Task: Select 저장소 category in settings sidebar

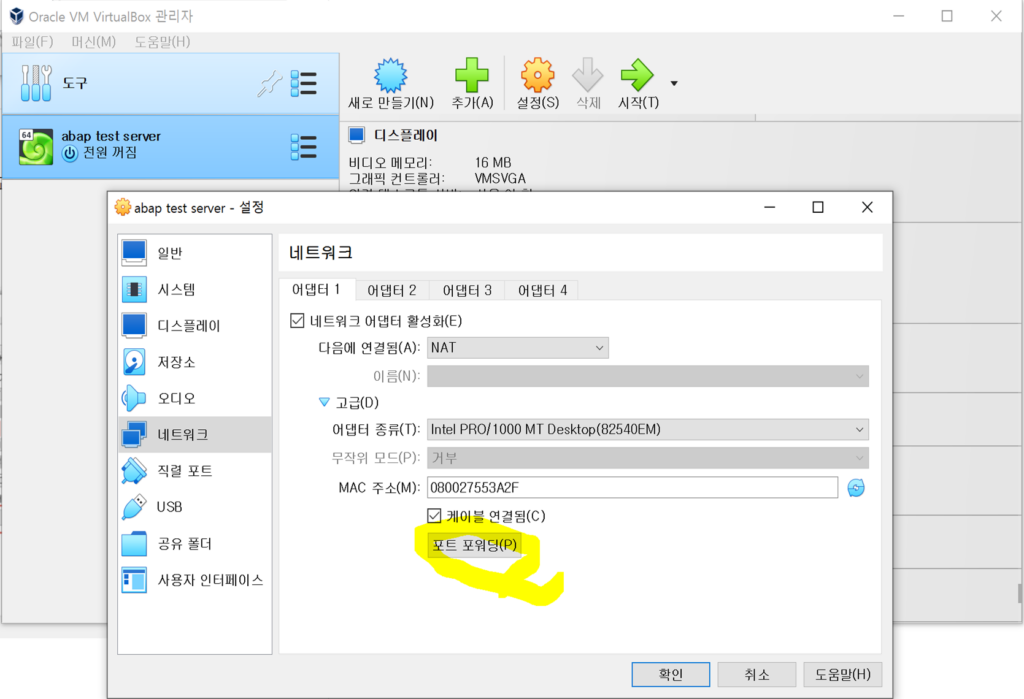Action: (195, 362)
